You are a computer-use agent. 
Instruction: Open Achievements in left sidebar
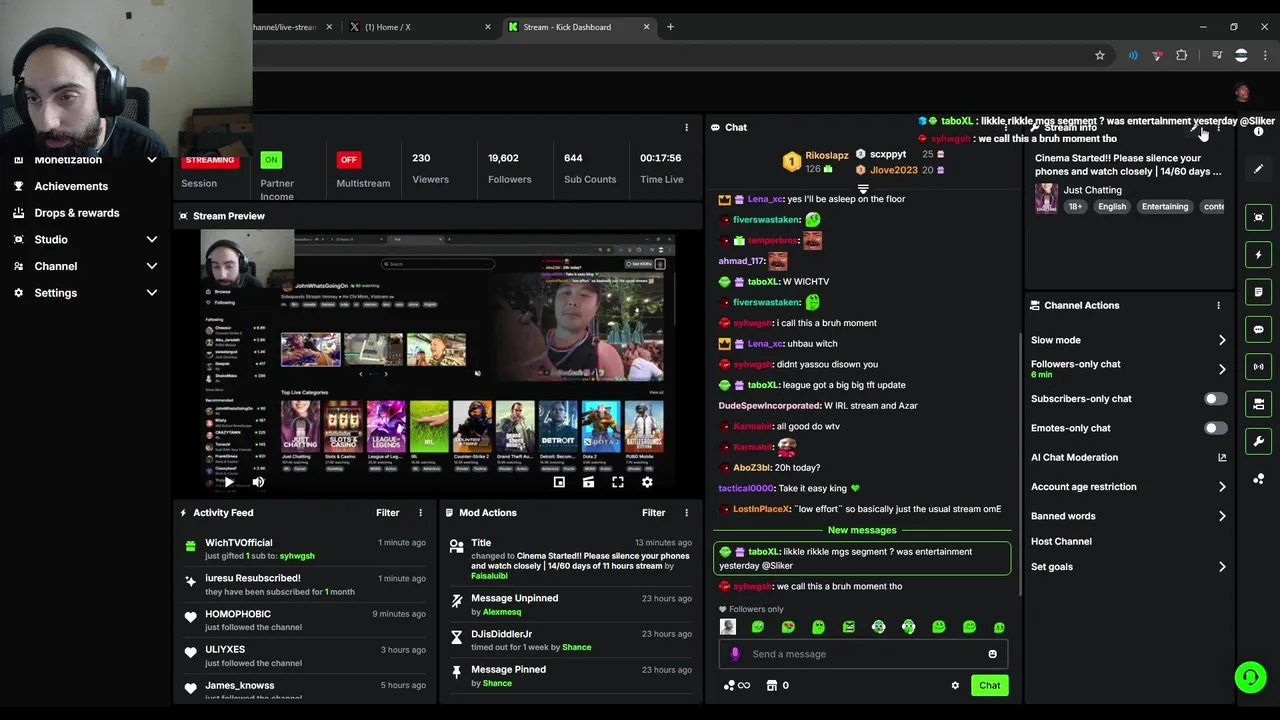click(71, 186)
